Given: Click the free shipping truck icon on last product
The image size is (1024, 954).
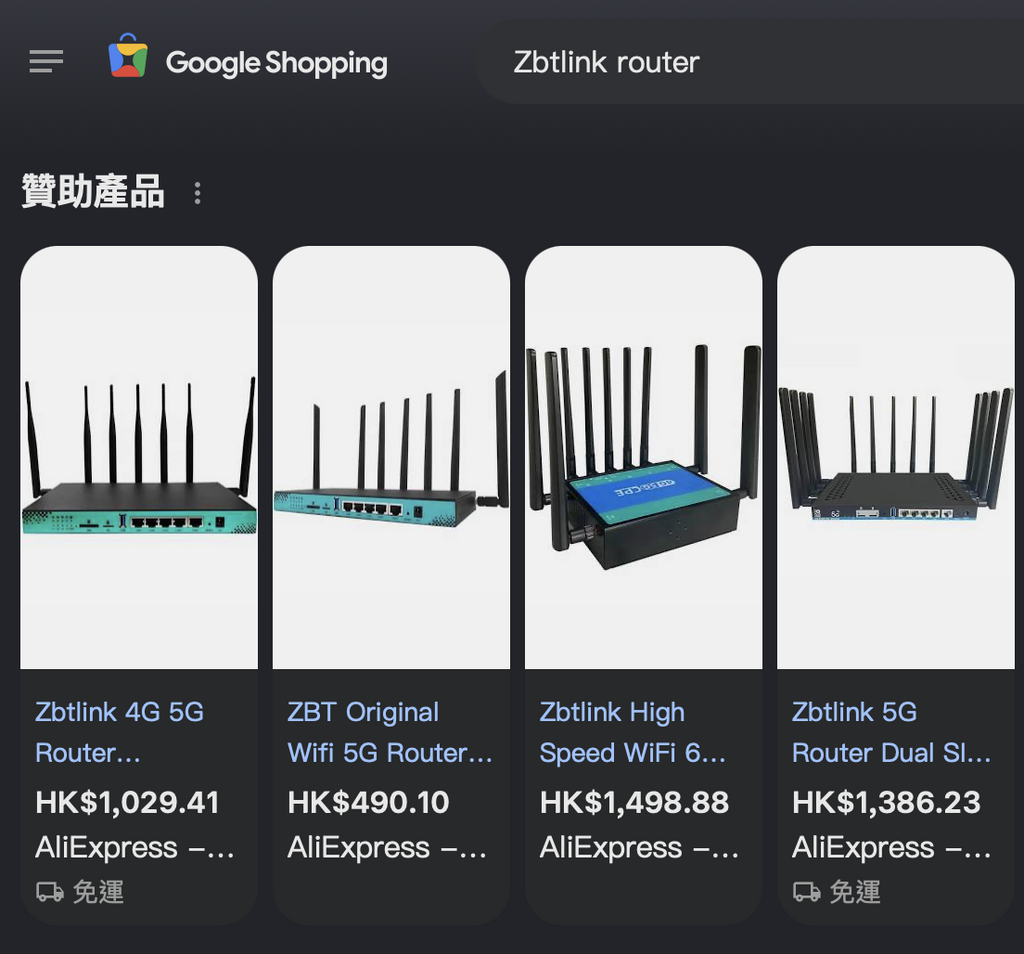Looking at the screenshot, I should (x=807, y=891).
